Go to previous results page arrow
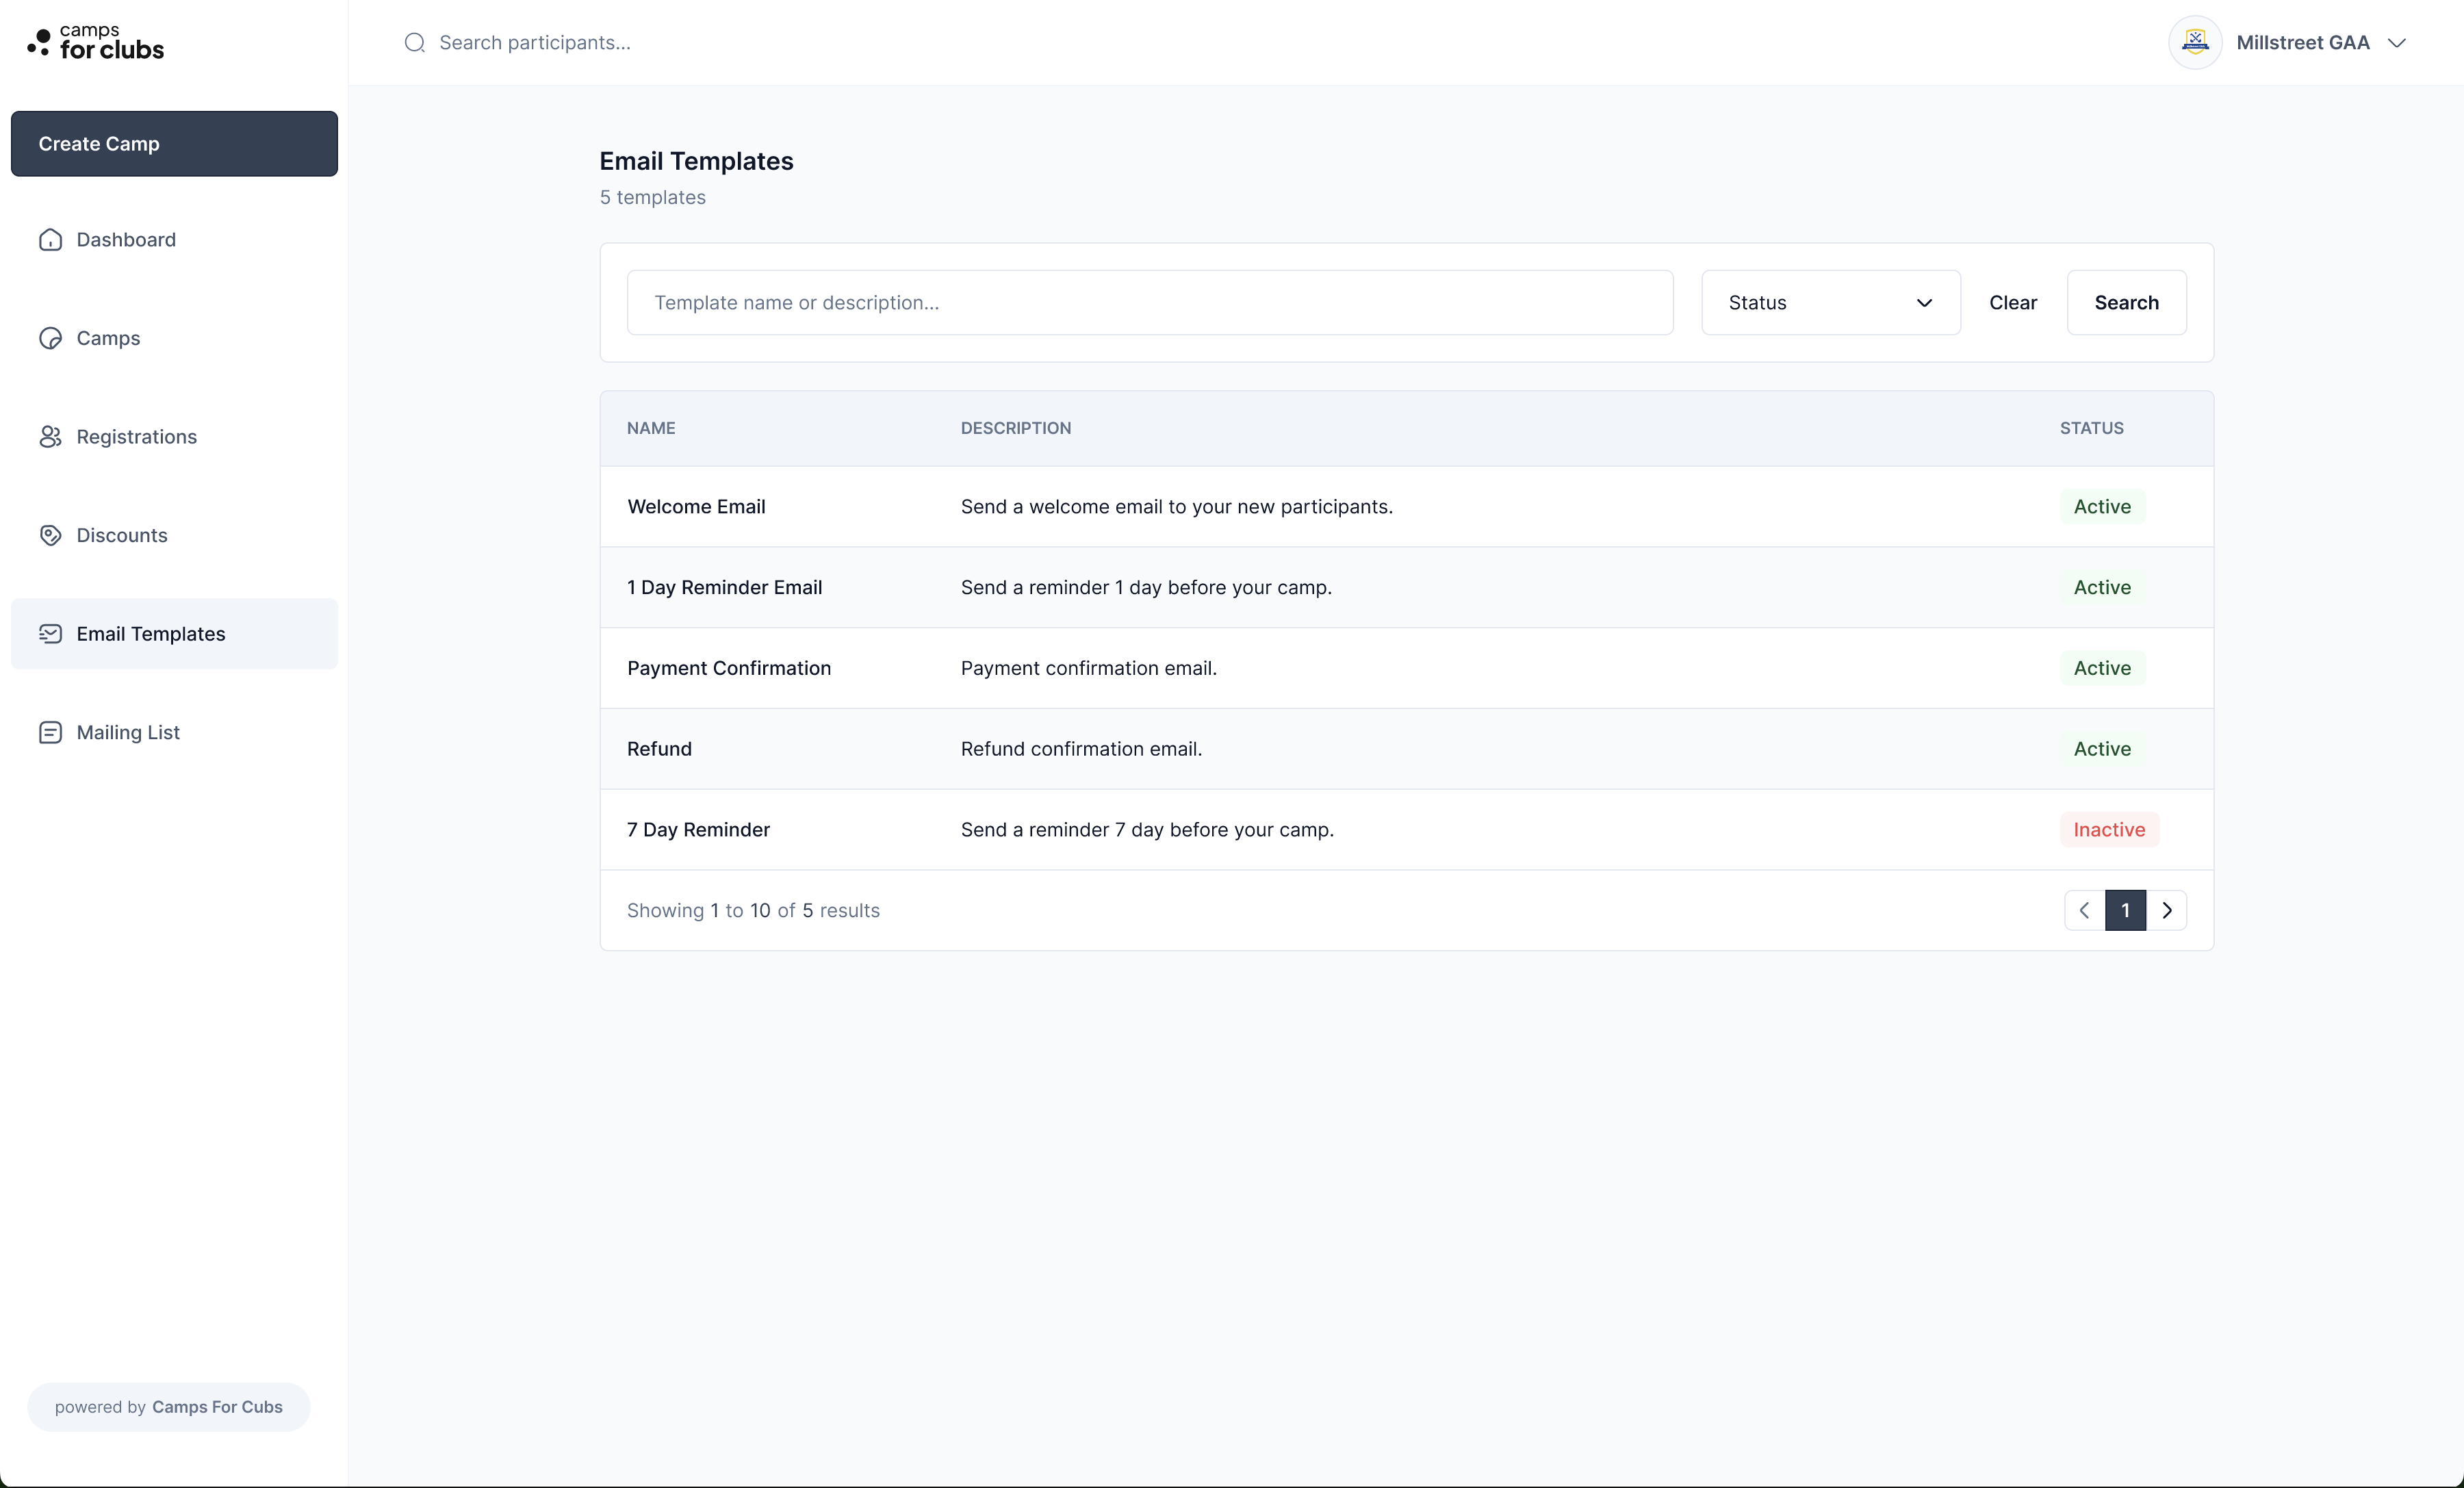 pyautogui.click(x=2085, y=910)
